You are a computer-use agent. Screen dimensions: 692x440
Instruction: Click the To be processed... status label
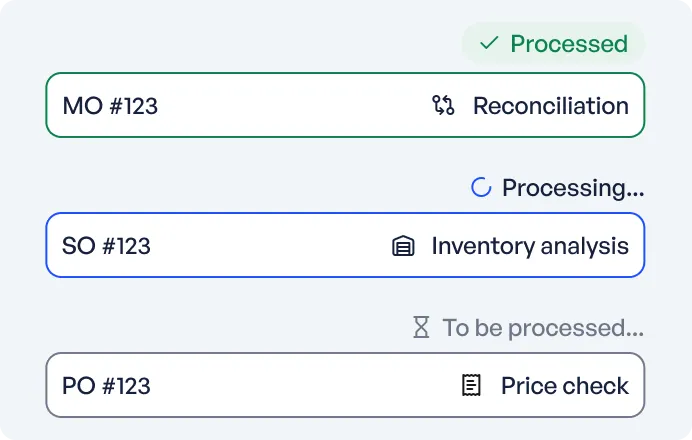click(543, 328)
